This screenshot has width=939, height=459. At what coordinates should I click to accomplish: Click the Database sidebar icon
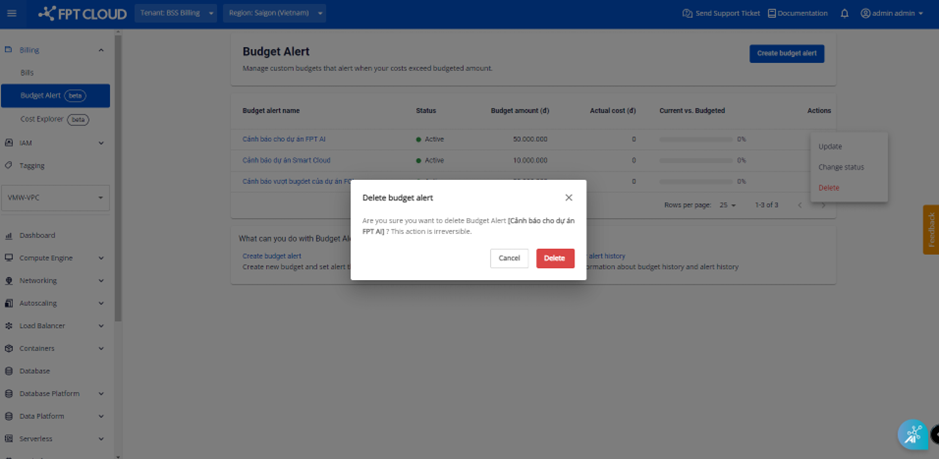pyautogui.click(x=9, y=371)
